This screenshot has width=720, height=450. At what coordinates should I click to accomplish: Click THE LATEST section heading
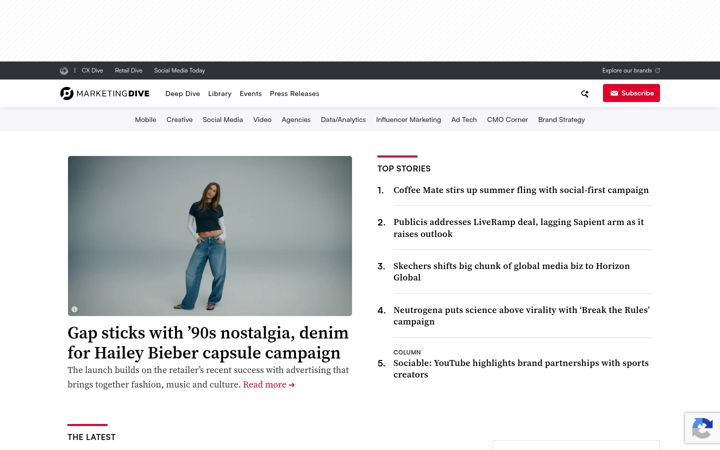pos(91,437)
